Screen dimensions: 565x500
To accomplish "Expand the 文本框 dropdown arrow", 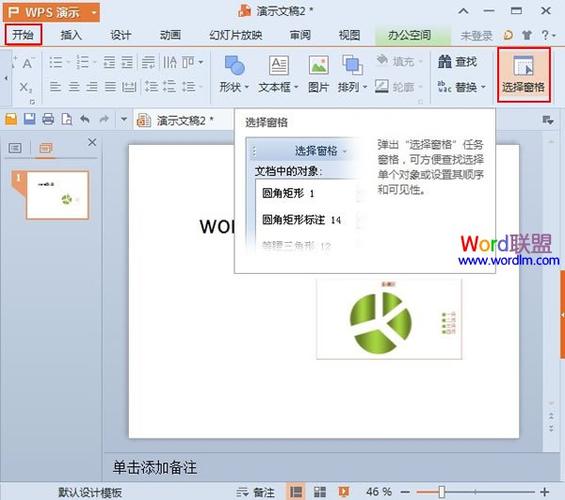I will tap(296, 87).
